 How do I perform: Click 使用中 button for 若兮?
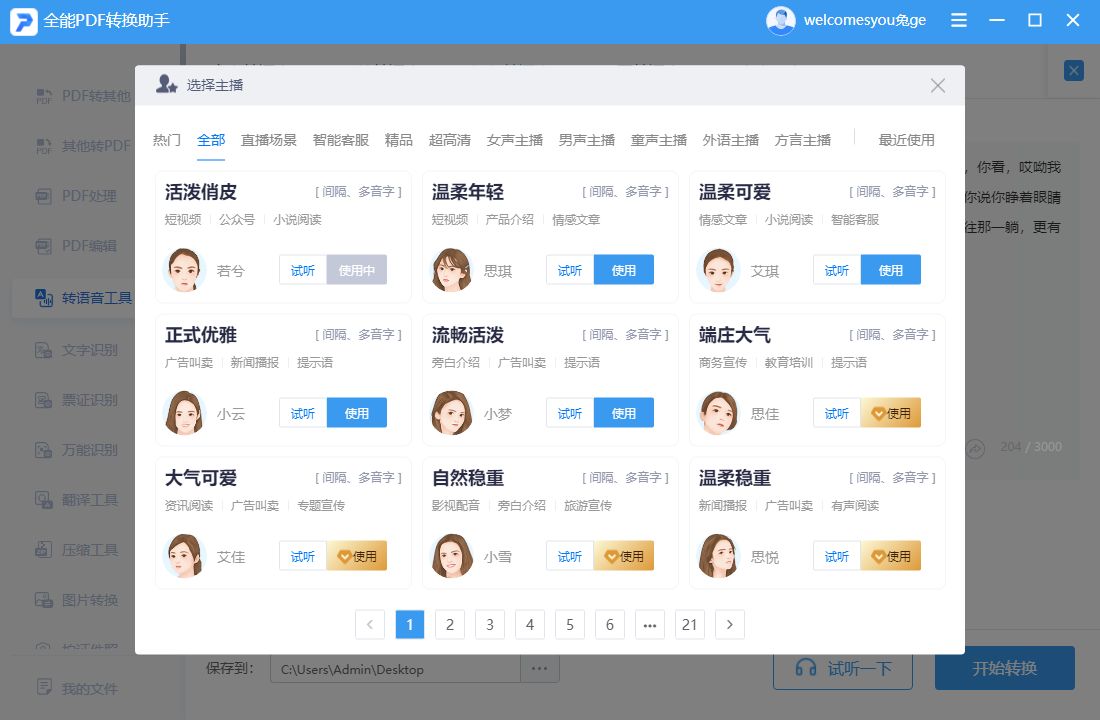click(357, 270)
